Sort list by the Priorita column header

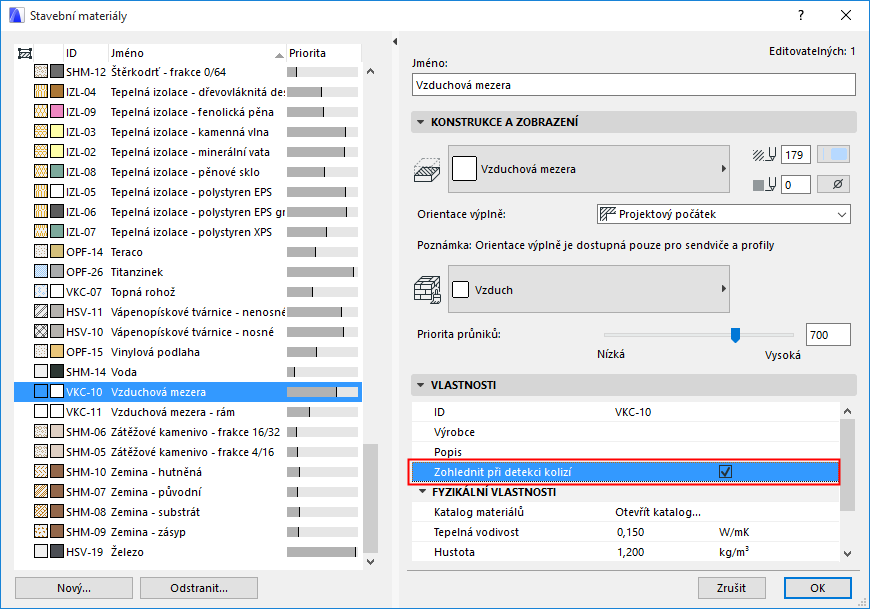323,53
